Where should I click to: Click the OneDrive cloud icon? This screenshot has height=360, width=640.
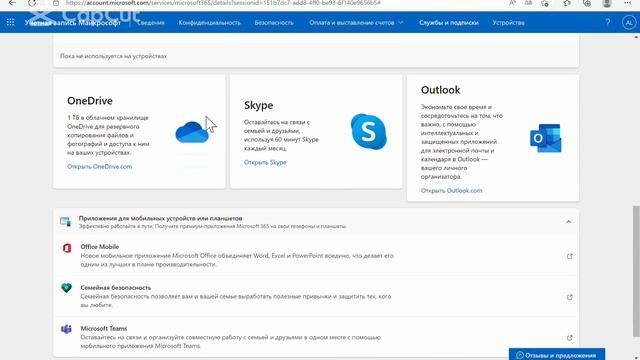[192, 132]
